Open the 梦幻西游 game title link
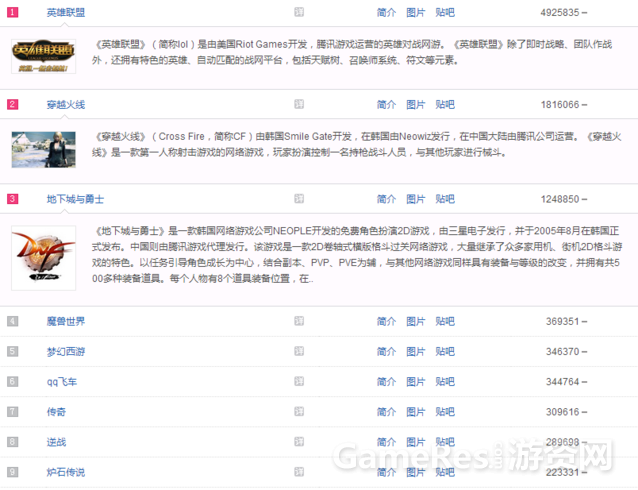Viewport: 638px width, 490px height. click(x=66, y=351)
